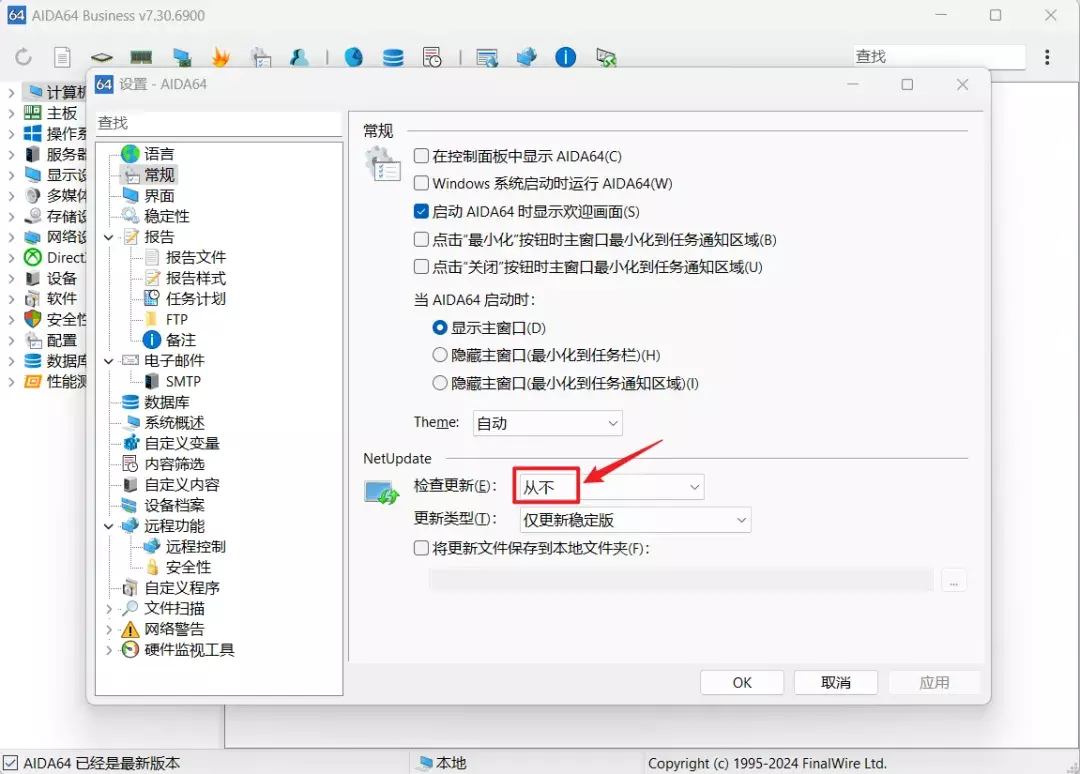Launch the System Stability Test flame icon
1080x774 pixels.
point(220,56)
